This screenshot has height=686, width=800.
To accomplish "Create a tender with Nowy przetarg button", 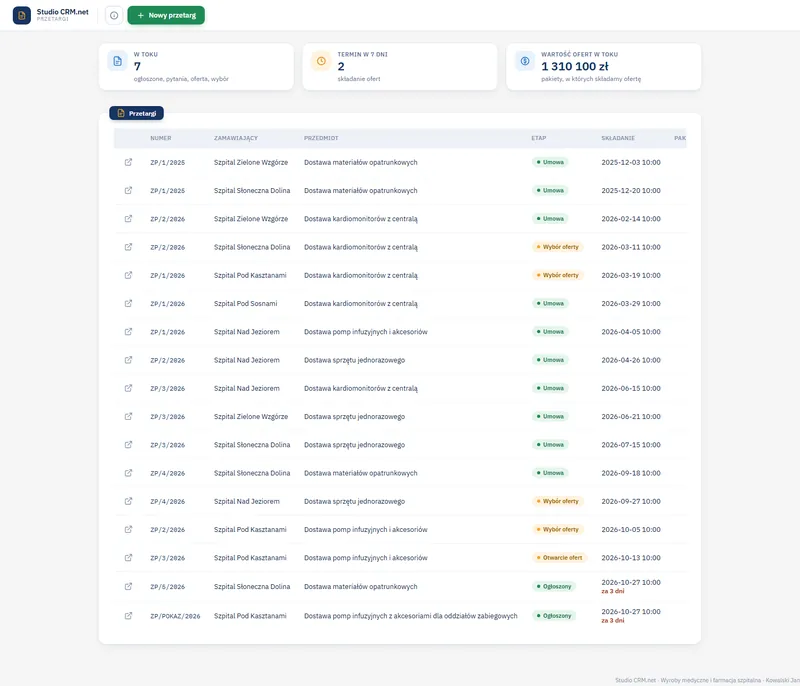I will point(166,15).
